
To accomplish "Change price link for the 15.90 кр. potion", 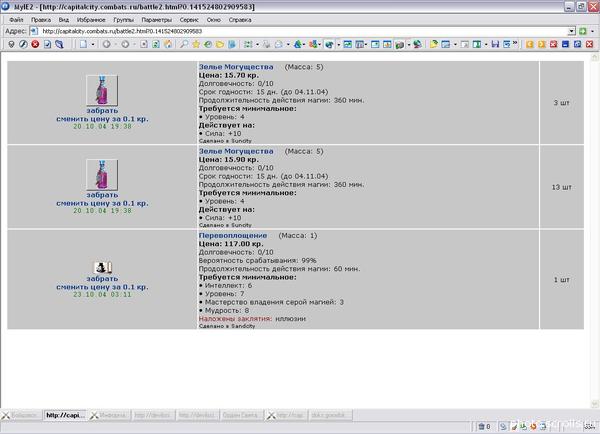I will point(102,203).
